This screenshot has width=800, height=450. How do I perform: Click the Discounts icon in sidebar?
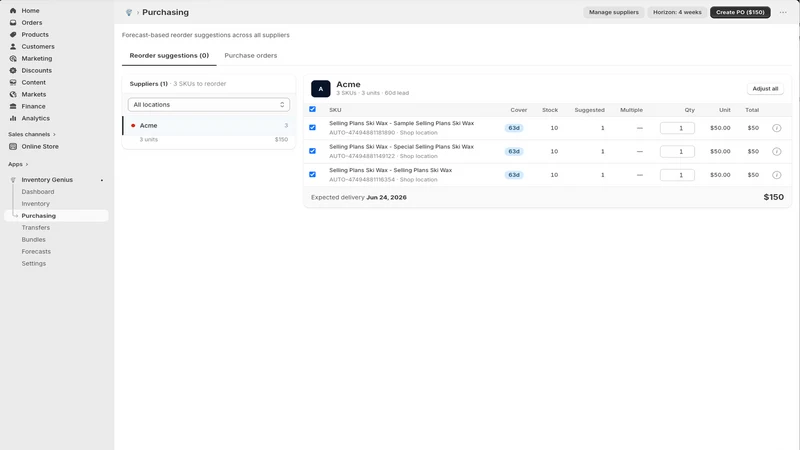(x=13, y=70)
